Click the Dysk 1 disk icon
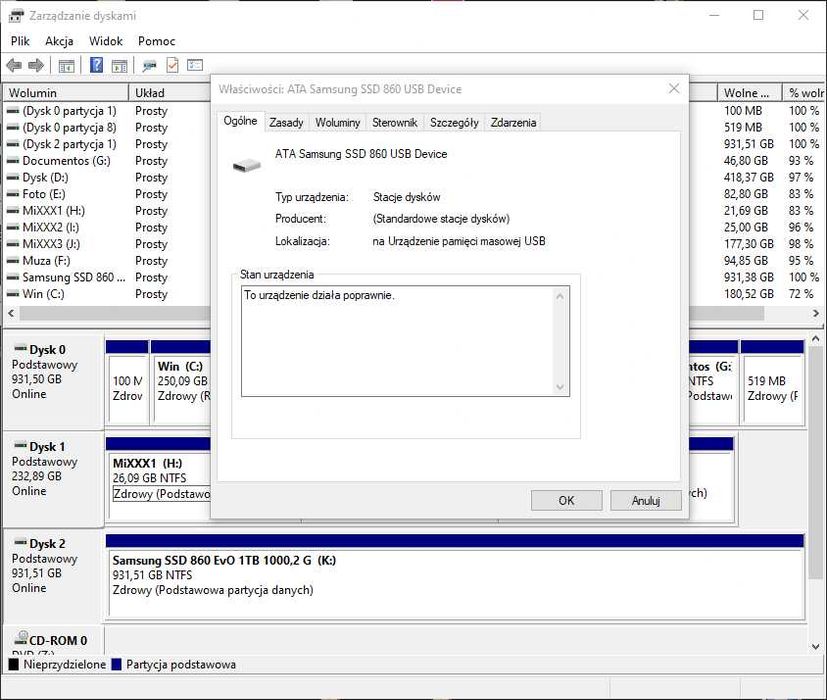827x700 pixels. [21, 446]
